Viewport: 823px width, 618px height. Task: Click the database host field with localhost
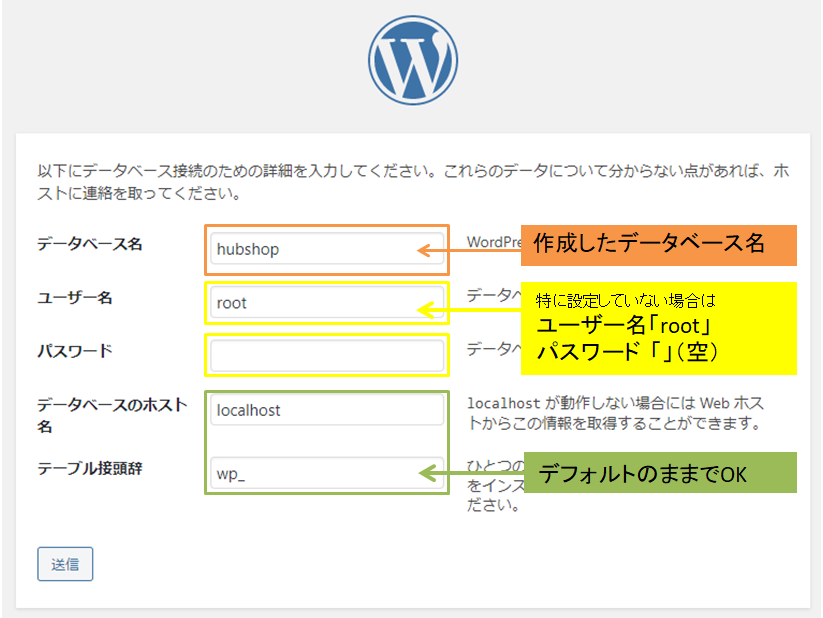click(x=327, y=410)
